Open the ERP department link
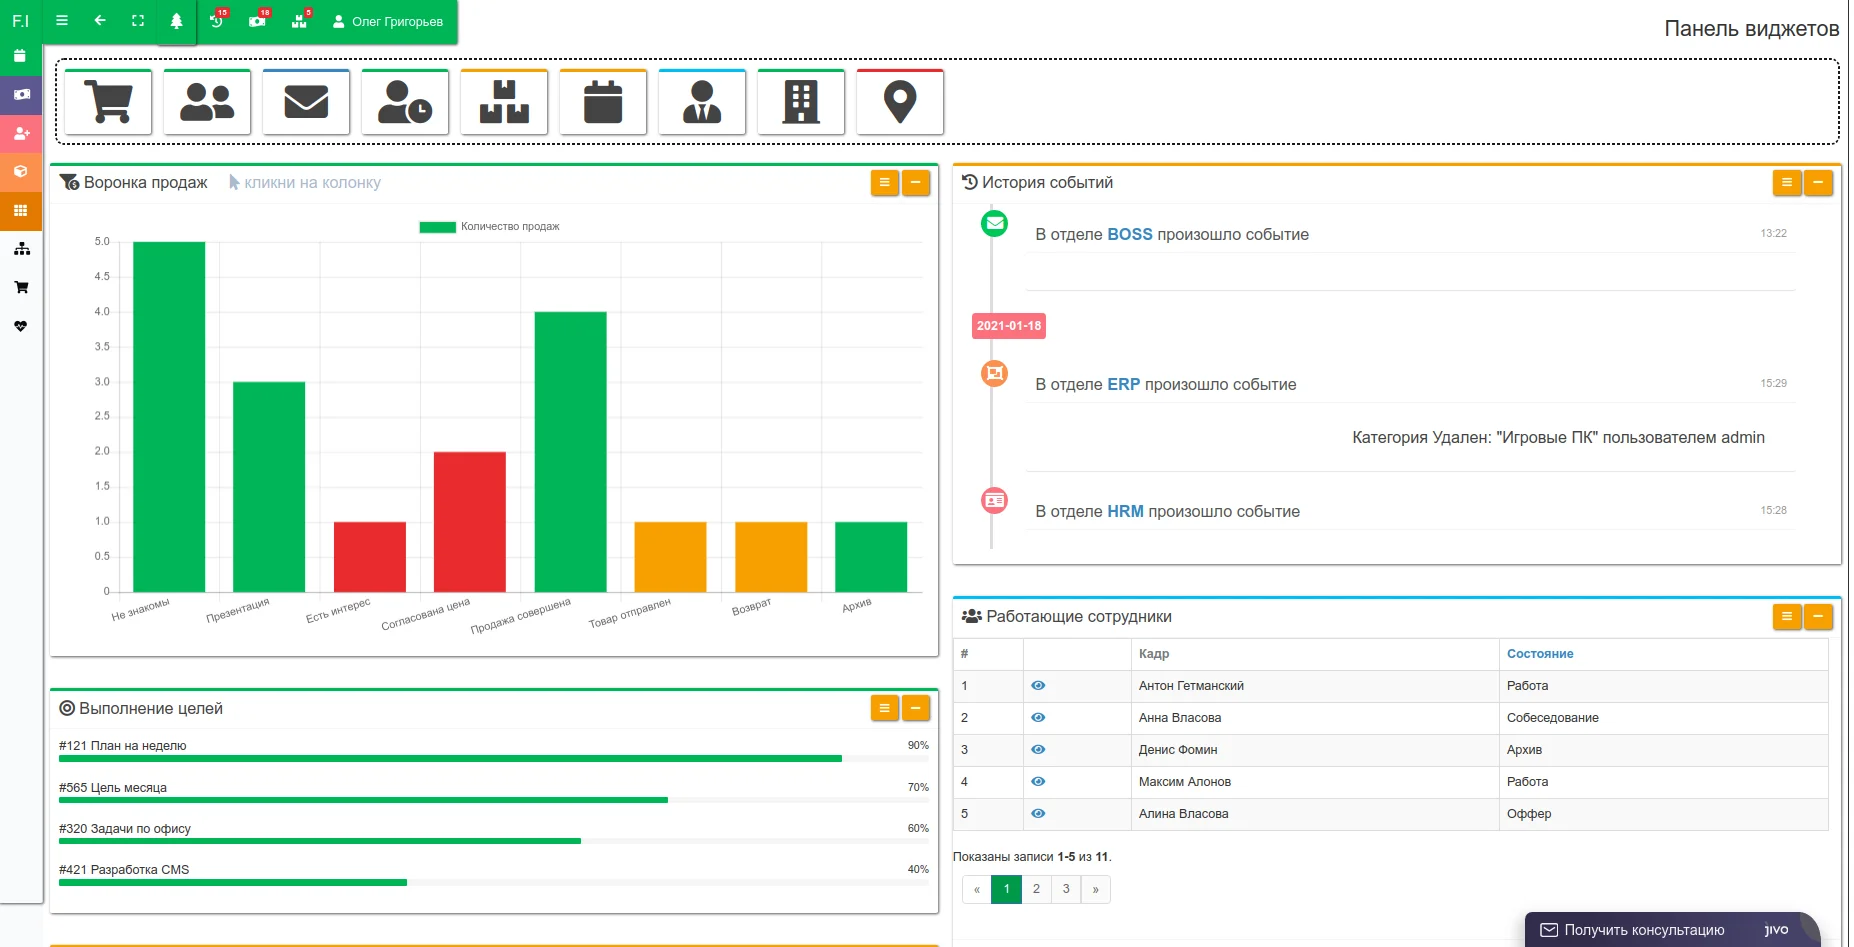Viewport: 1854px width, 947px height. pyautogui.click(x=1123, y=384)
